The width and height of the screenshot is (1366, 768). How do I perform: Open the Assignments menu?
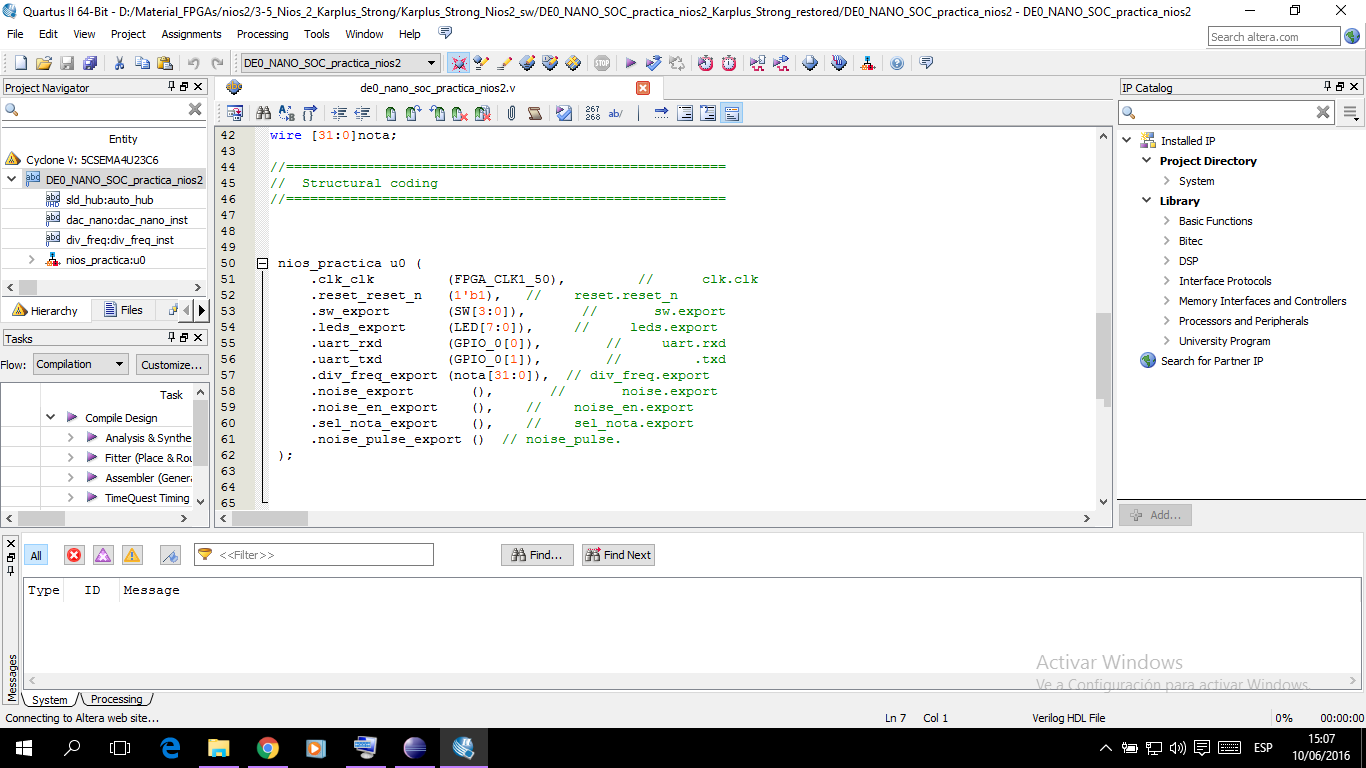point(191,34)
